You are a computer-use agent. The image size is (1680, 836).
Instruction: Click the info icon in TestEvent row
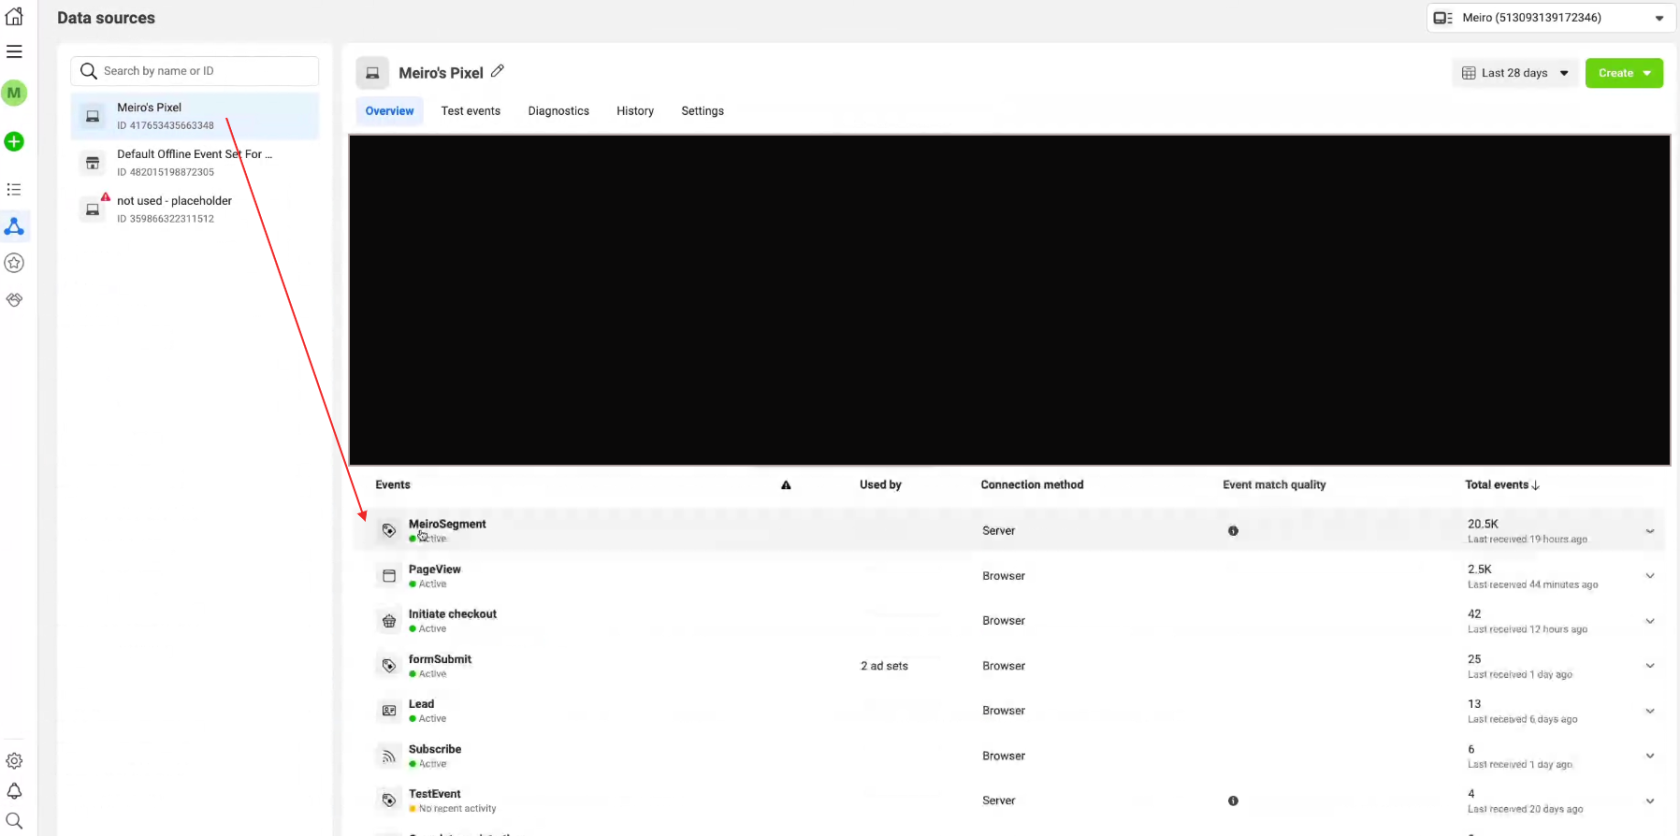tap(1233, 801)
